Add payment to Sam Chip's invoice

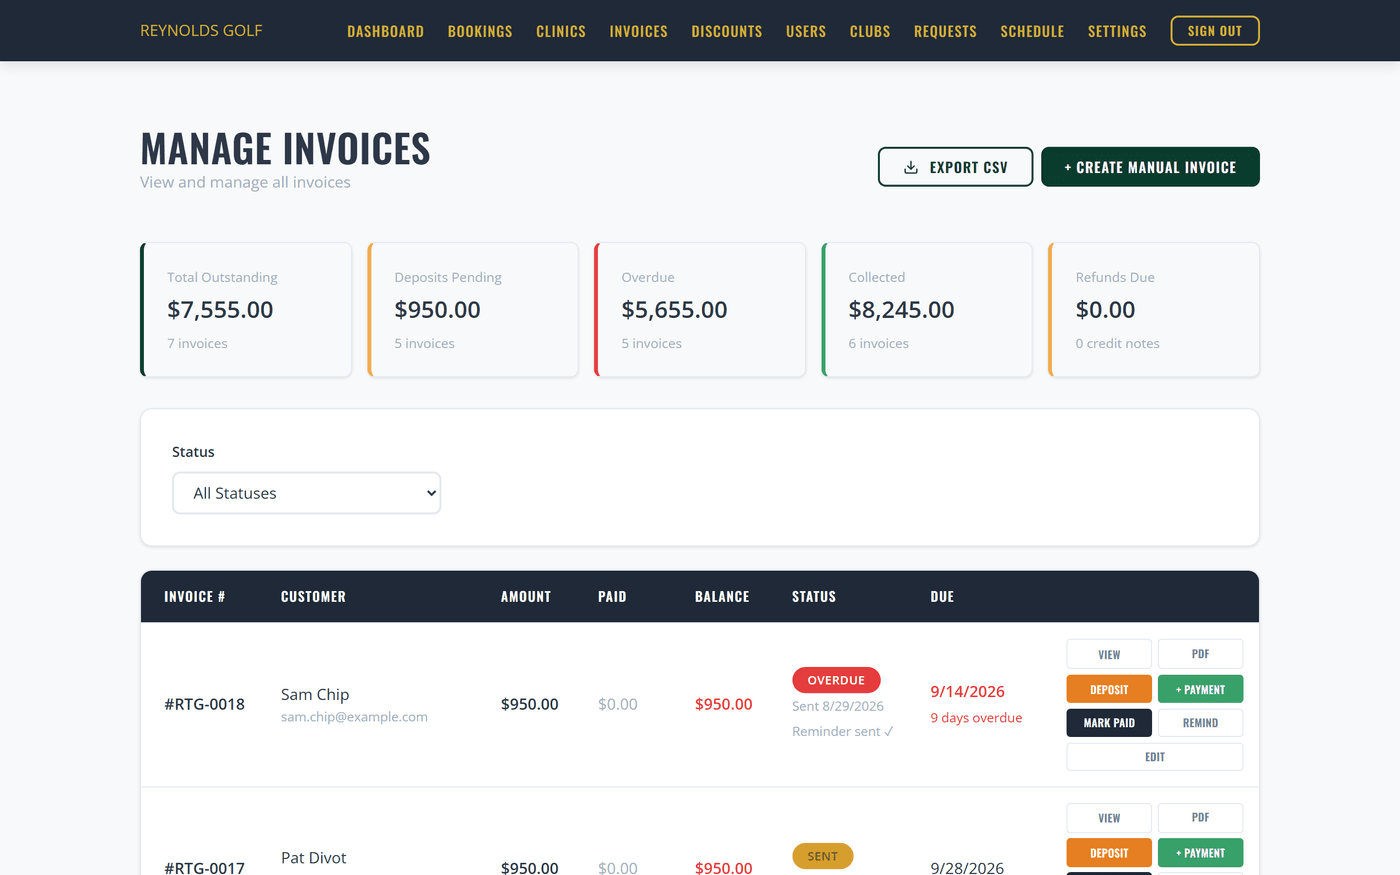[x=1200, y=689]
